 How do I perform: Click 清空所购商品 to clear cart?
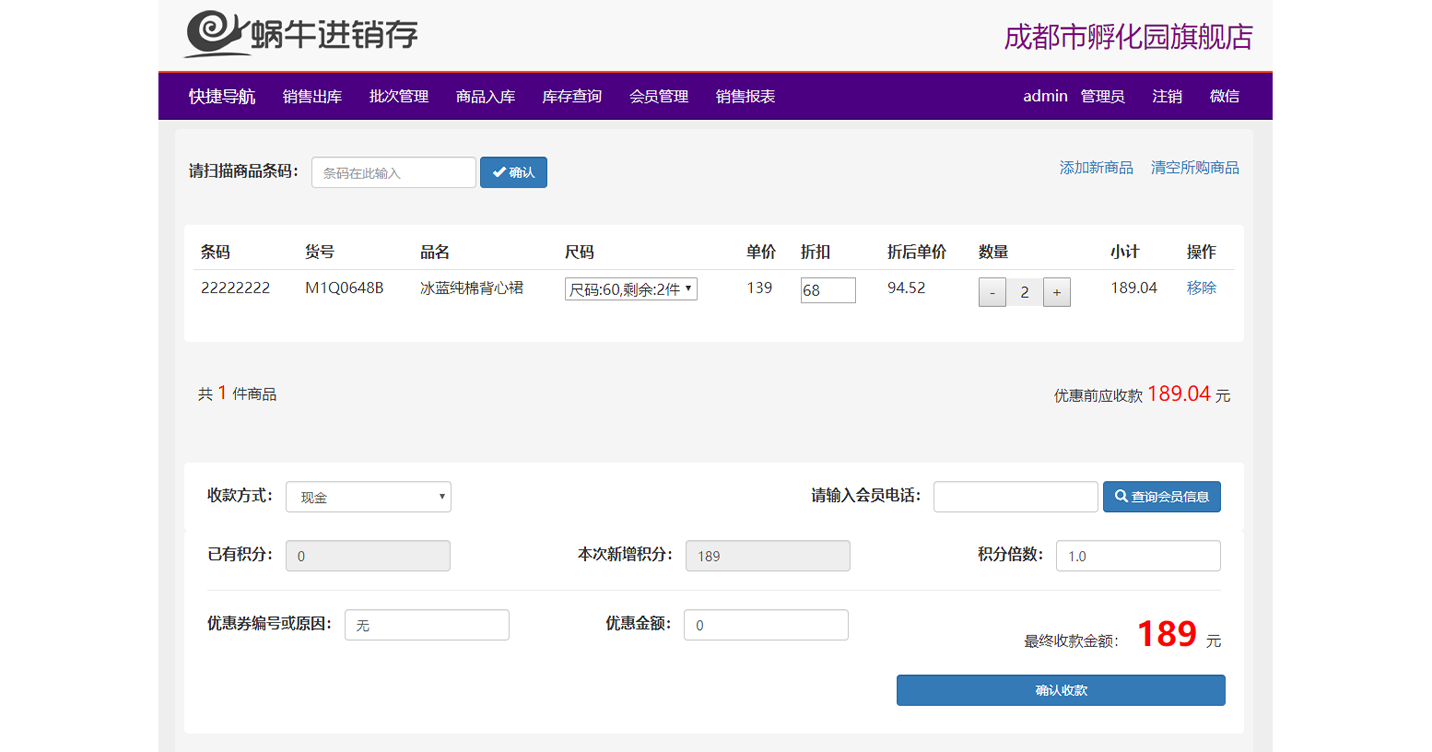[1195, 167]
